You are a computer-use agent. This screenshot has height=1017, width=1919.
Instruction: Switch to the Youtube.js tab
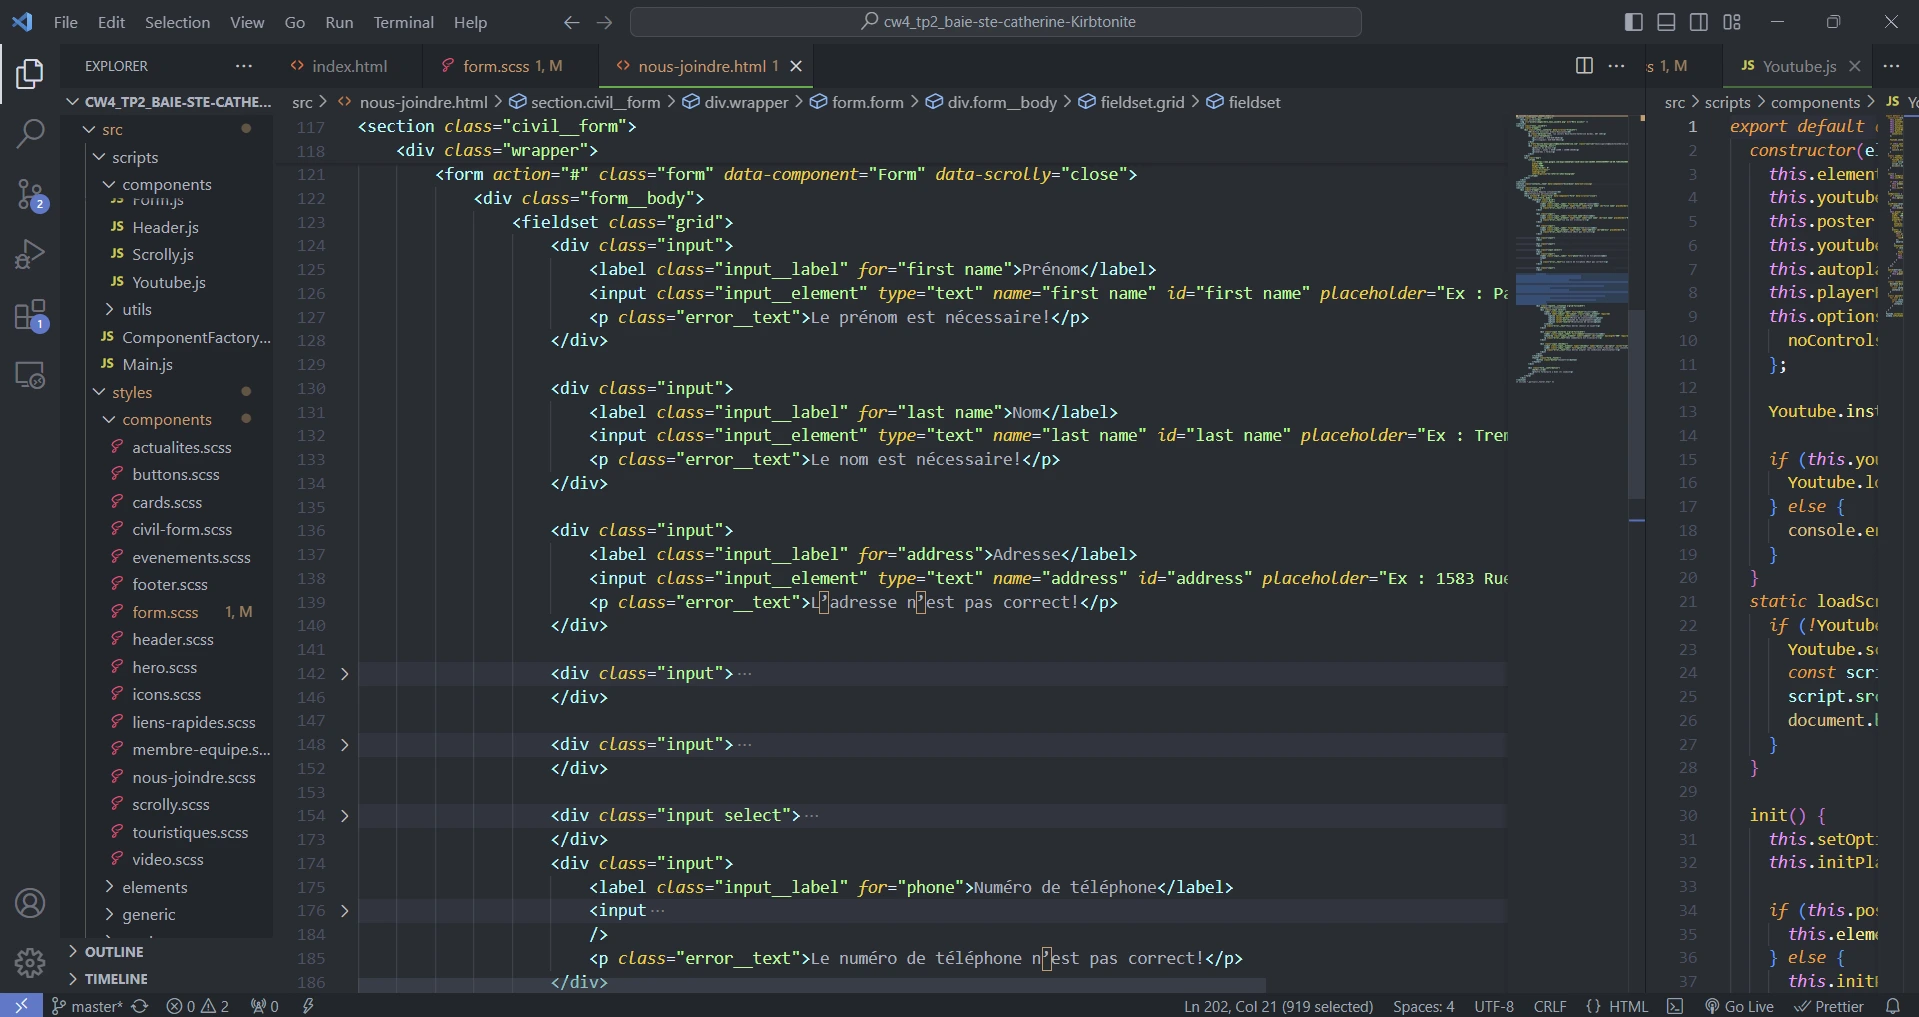[1799, 66]
